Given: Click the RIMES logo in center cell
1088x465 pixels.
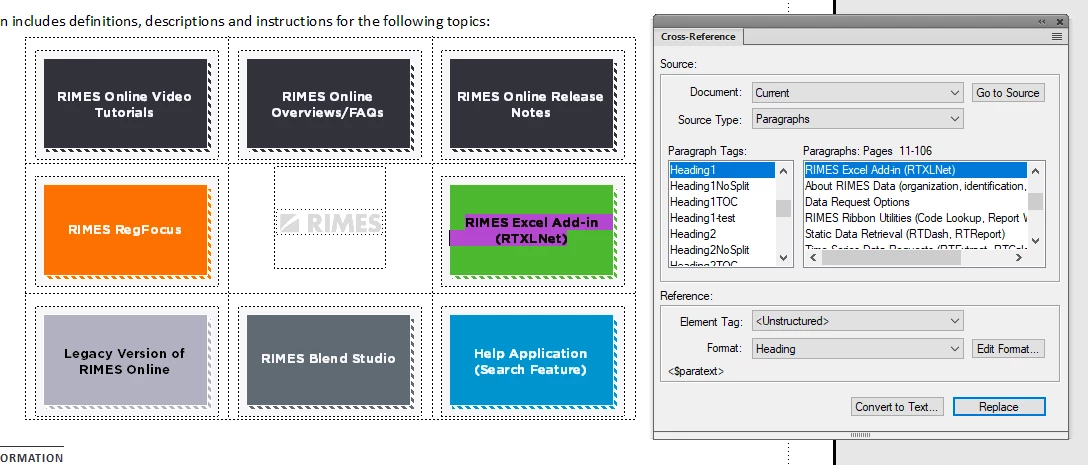Looking at the screenshot, I should pyautogui.click(x=330, y=223).
